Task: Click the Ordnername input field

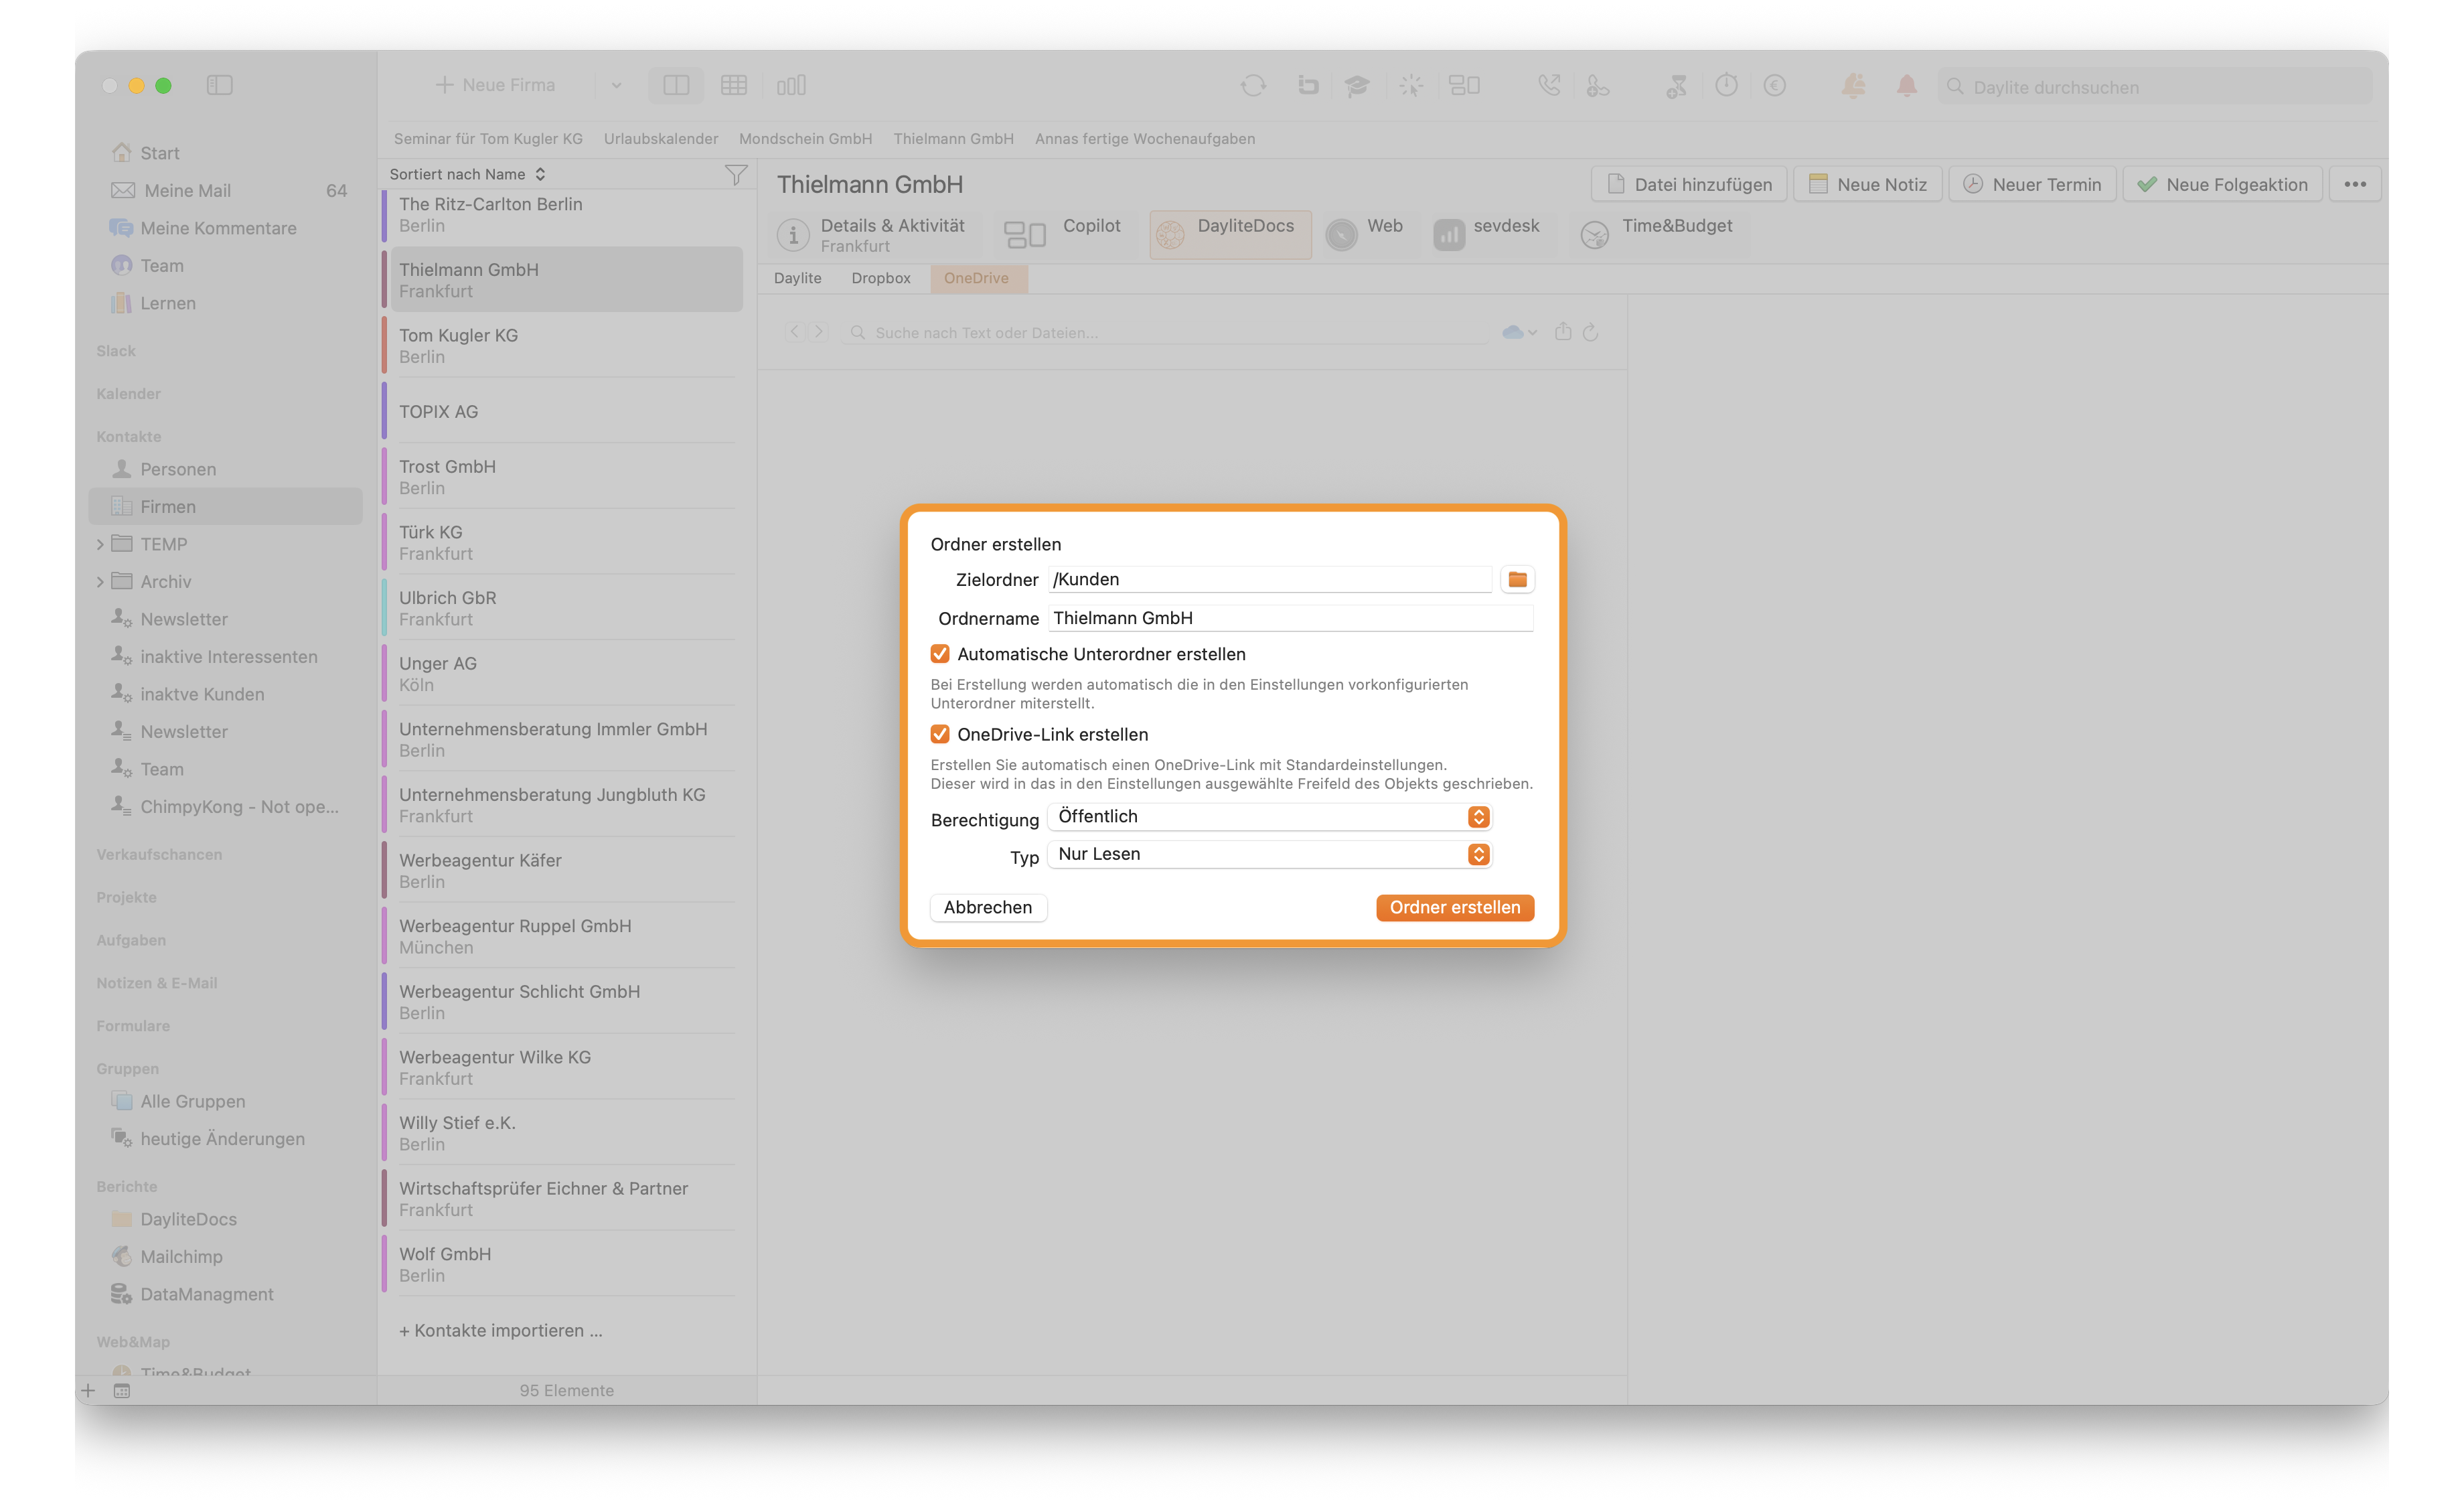Action: (x=1290, y=618)
